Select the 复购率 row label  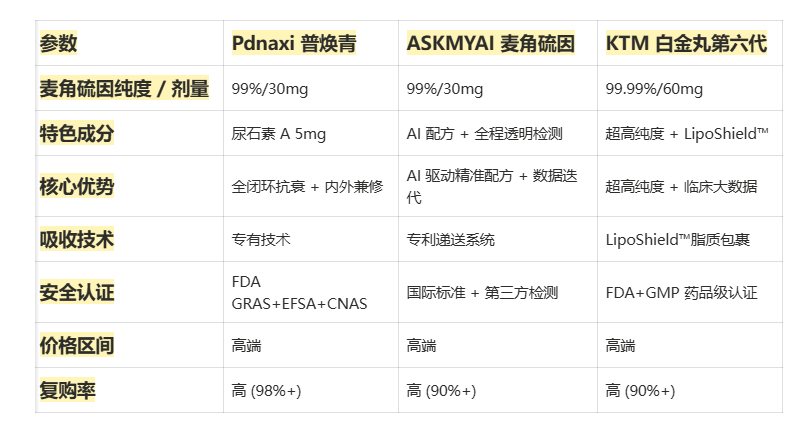click(68, 390)
